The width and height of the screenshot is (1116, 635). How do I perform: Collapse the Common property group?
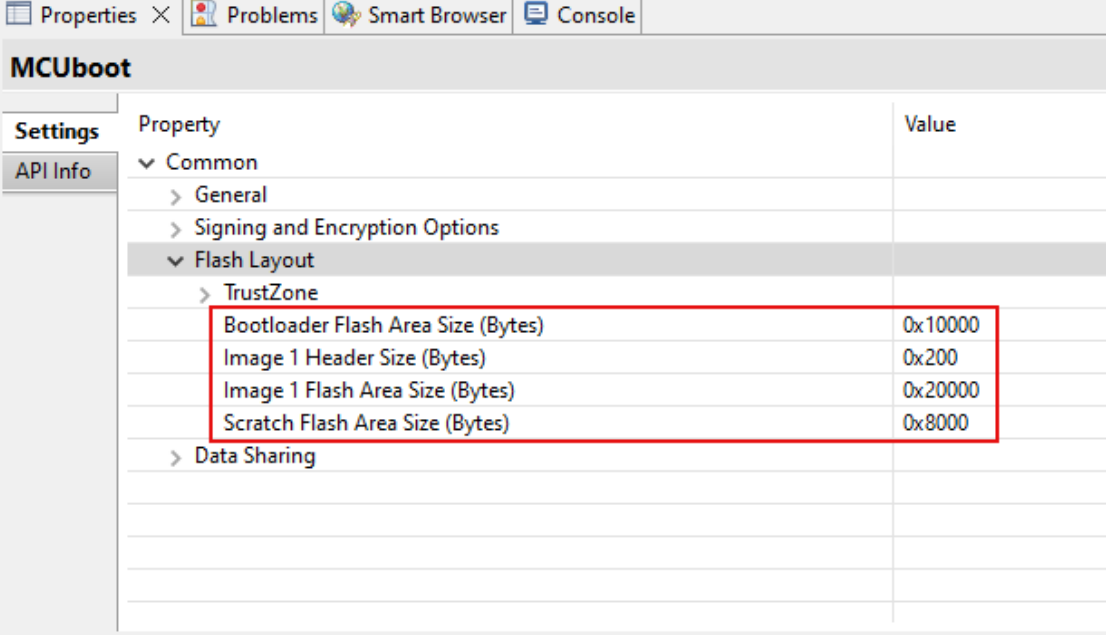click(x=146, y=162)
